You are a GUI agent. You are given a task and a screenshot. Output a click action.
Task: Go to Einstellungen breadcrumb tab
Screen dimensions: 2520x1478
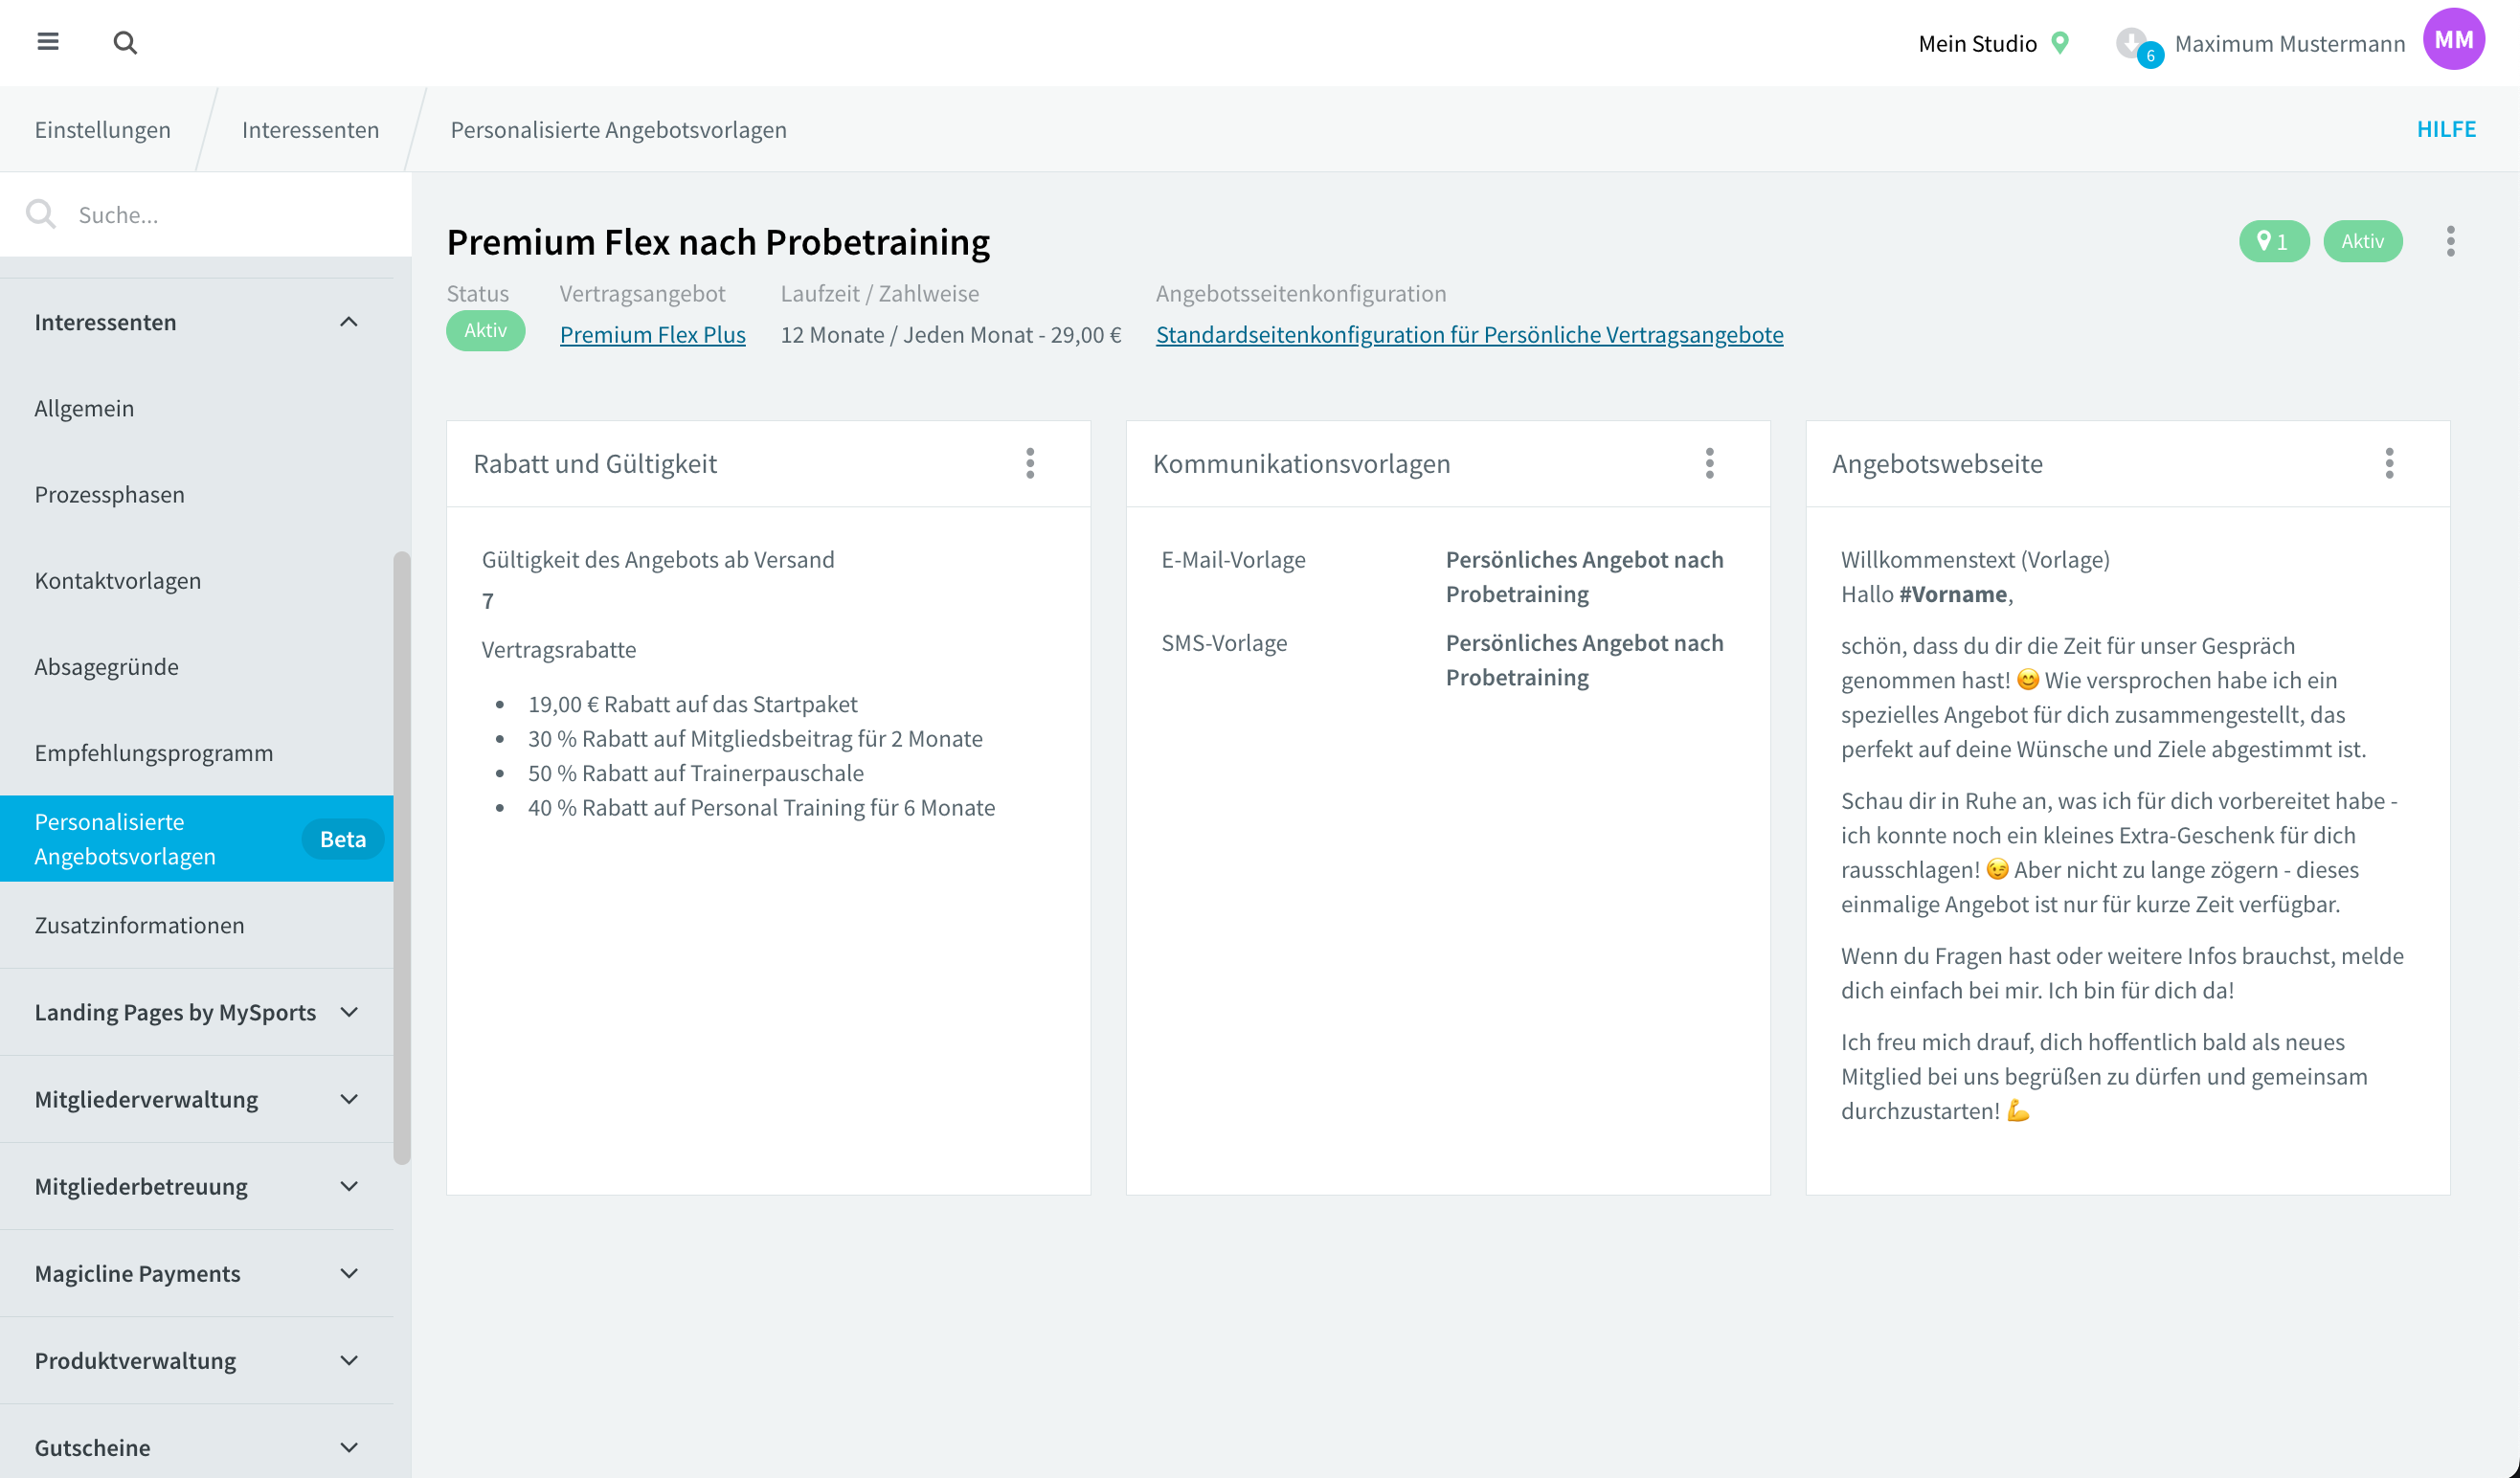point(102,129)
